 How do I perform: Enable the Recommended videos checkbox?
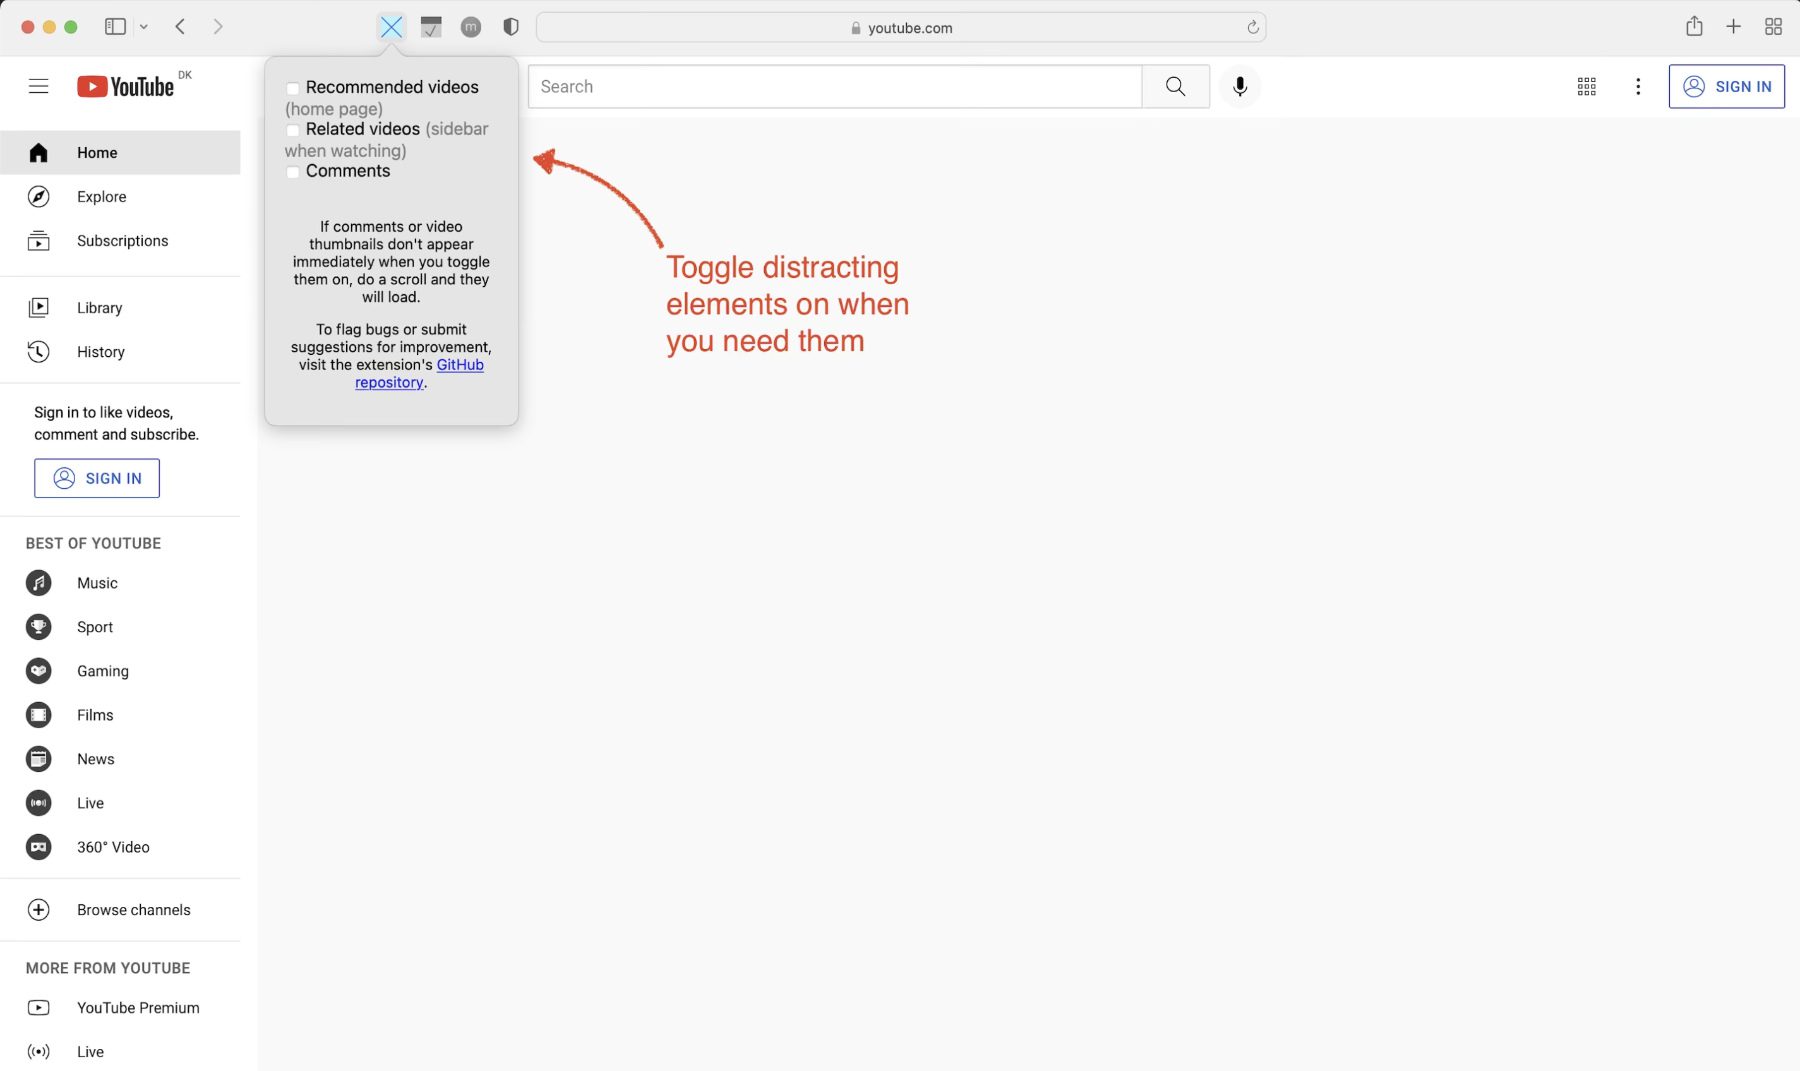[293, 89]
